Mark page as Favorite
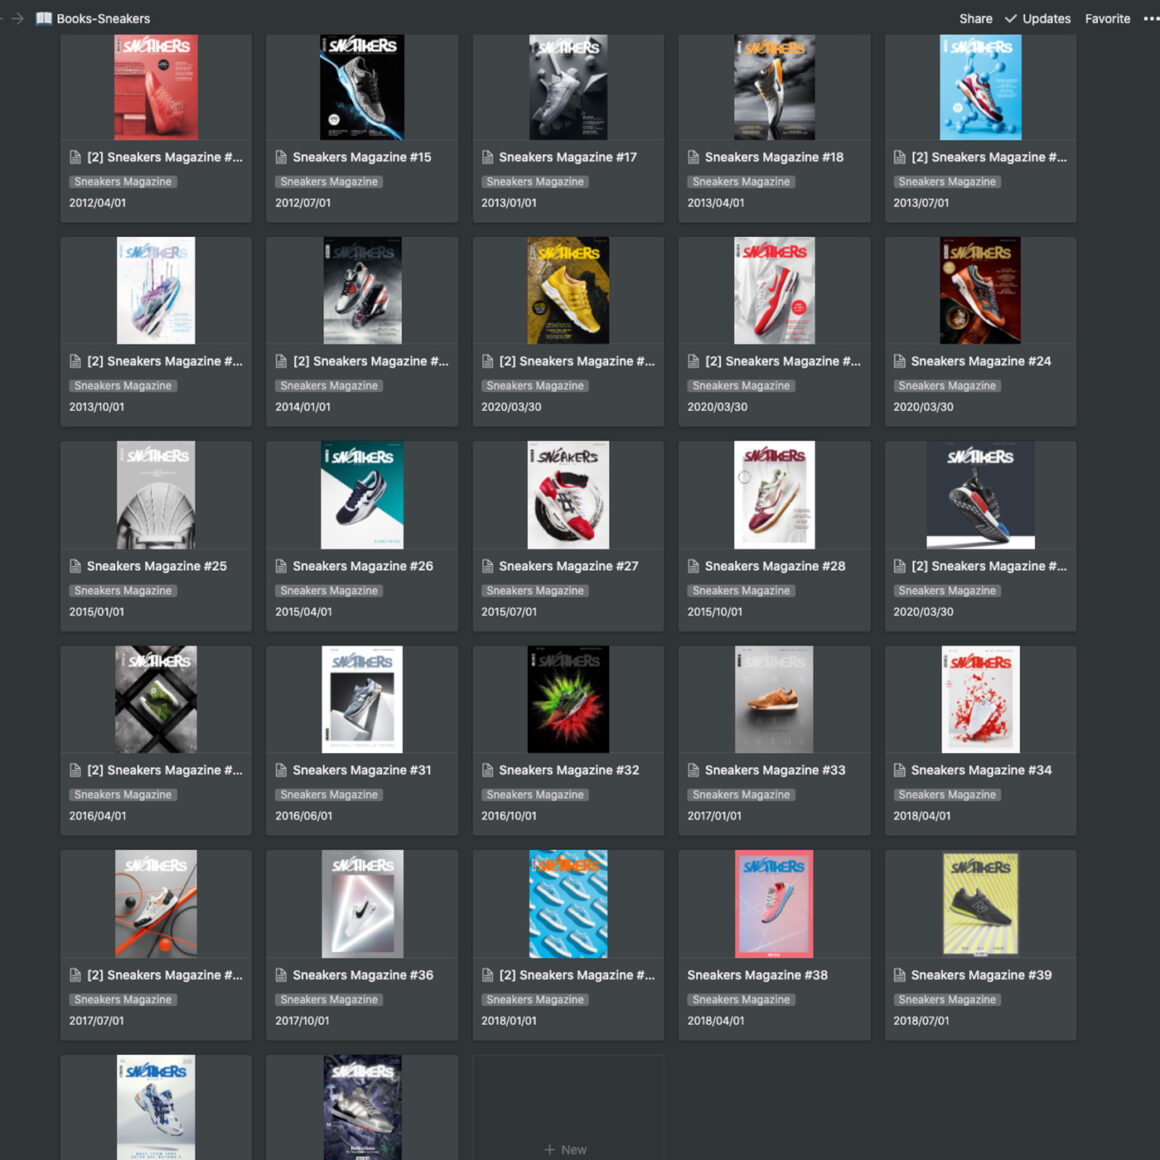Viewport: 1160px width, 1160px height. pos(1107,18)
